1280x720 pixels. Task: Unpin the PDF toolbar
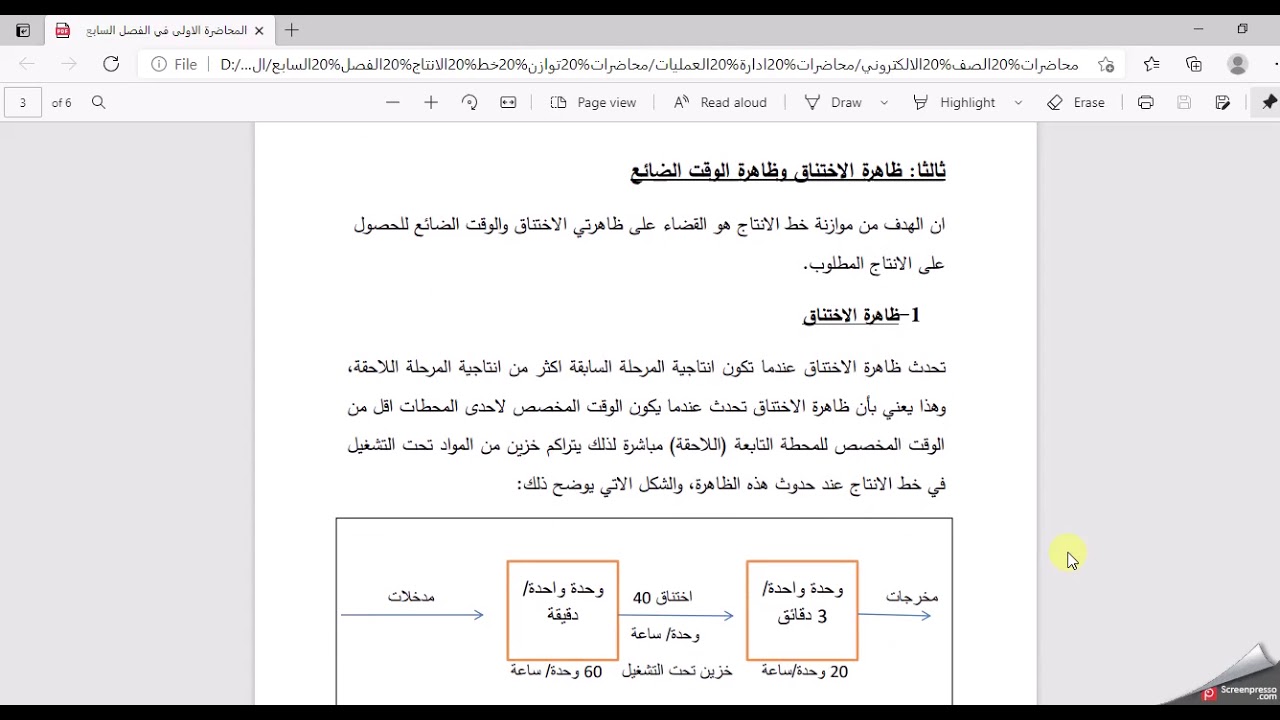(1269, 102)
